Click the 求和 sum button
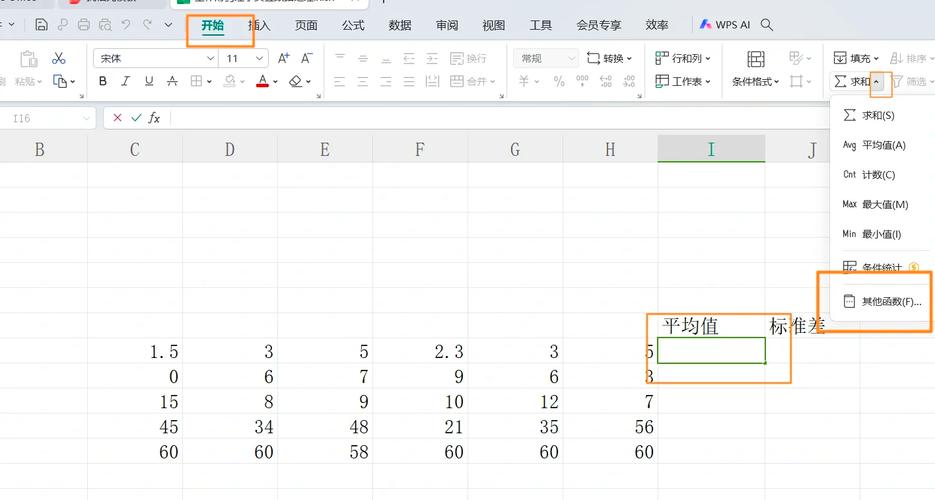 851,81
